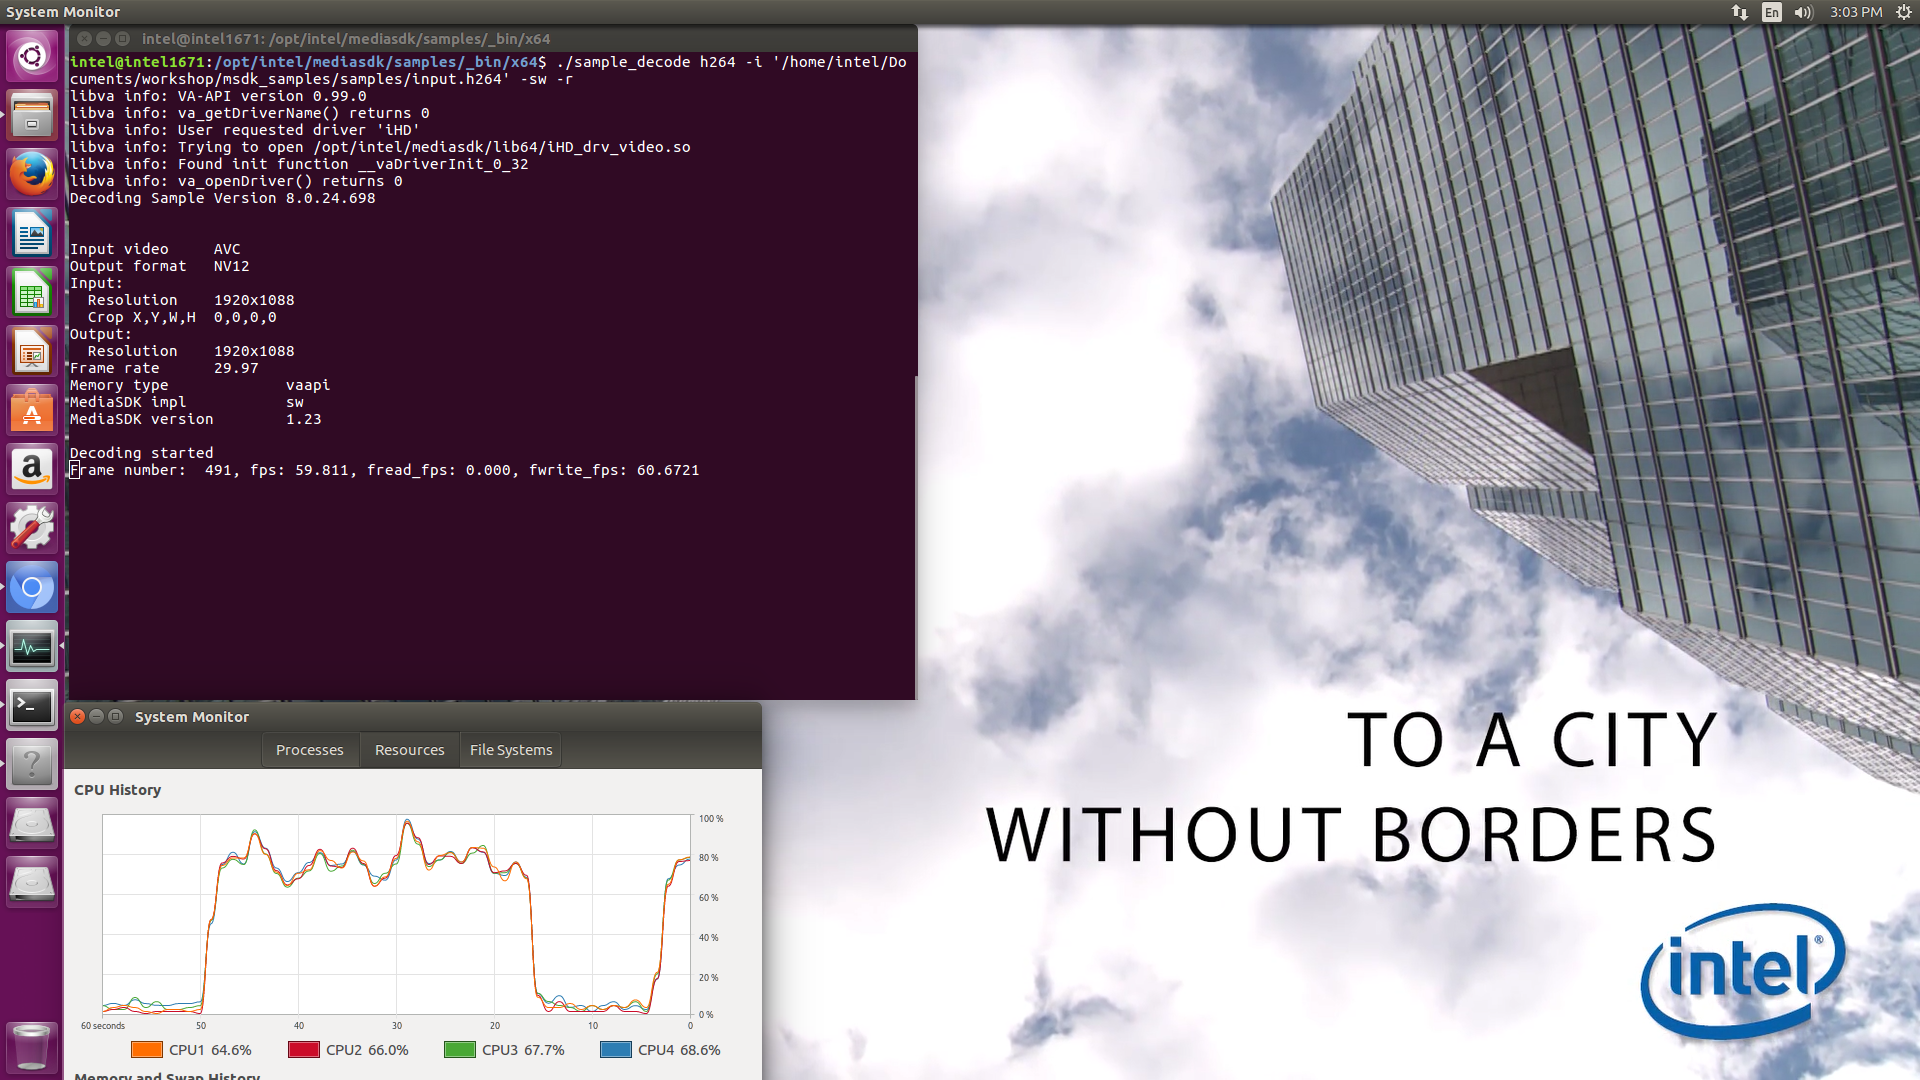Open the first disk drive launcher icon
This screenshot has height=1080, width=1920.
coord(32,824)
